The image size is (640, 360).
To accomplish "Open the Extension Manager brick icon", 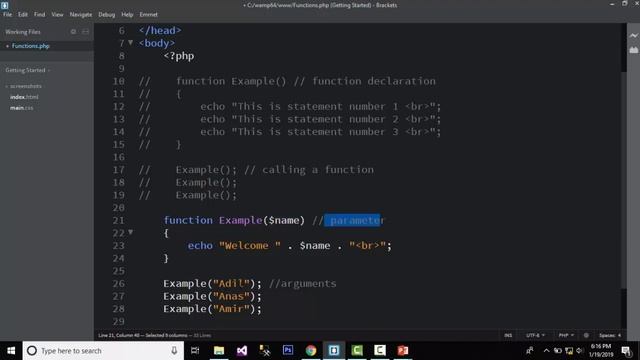I will (633, 50).
